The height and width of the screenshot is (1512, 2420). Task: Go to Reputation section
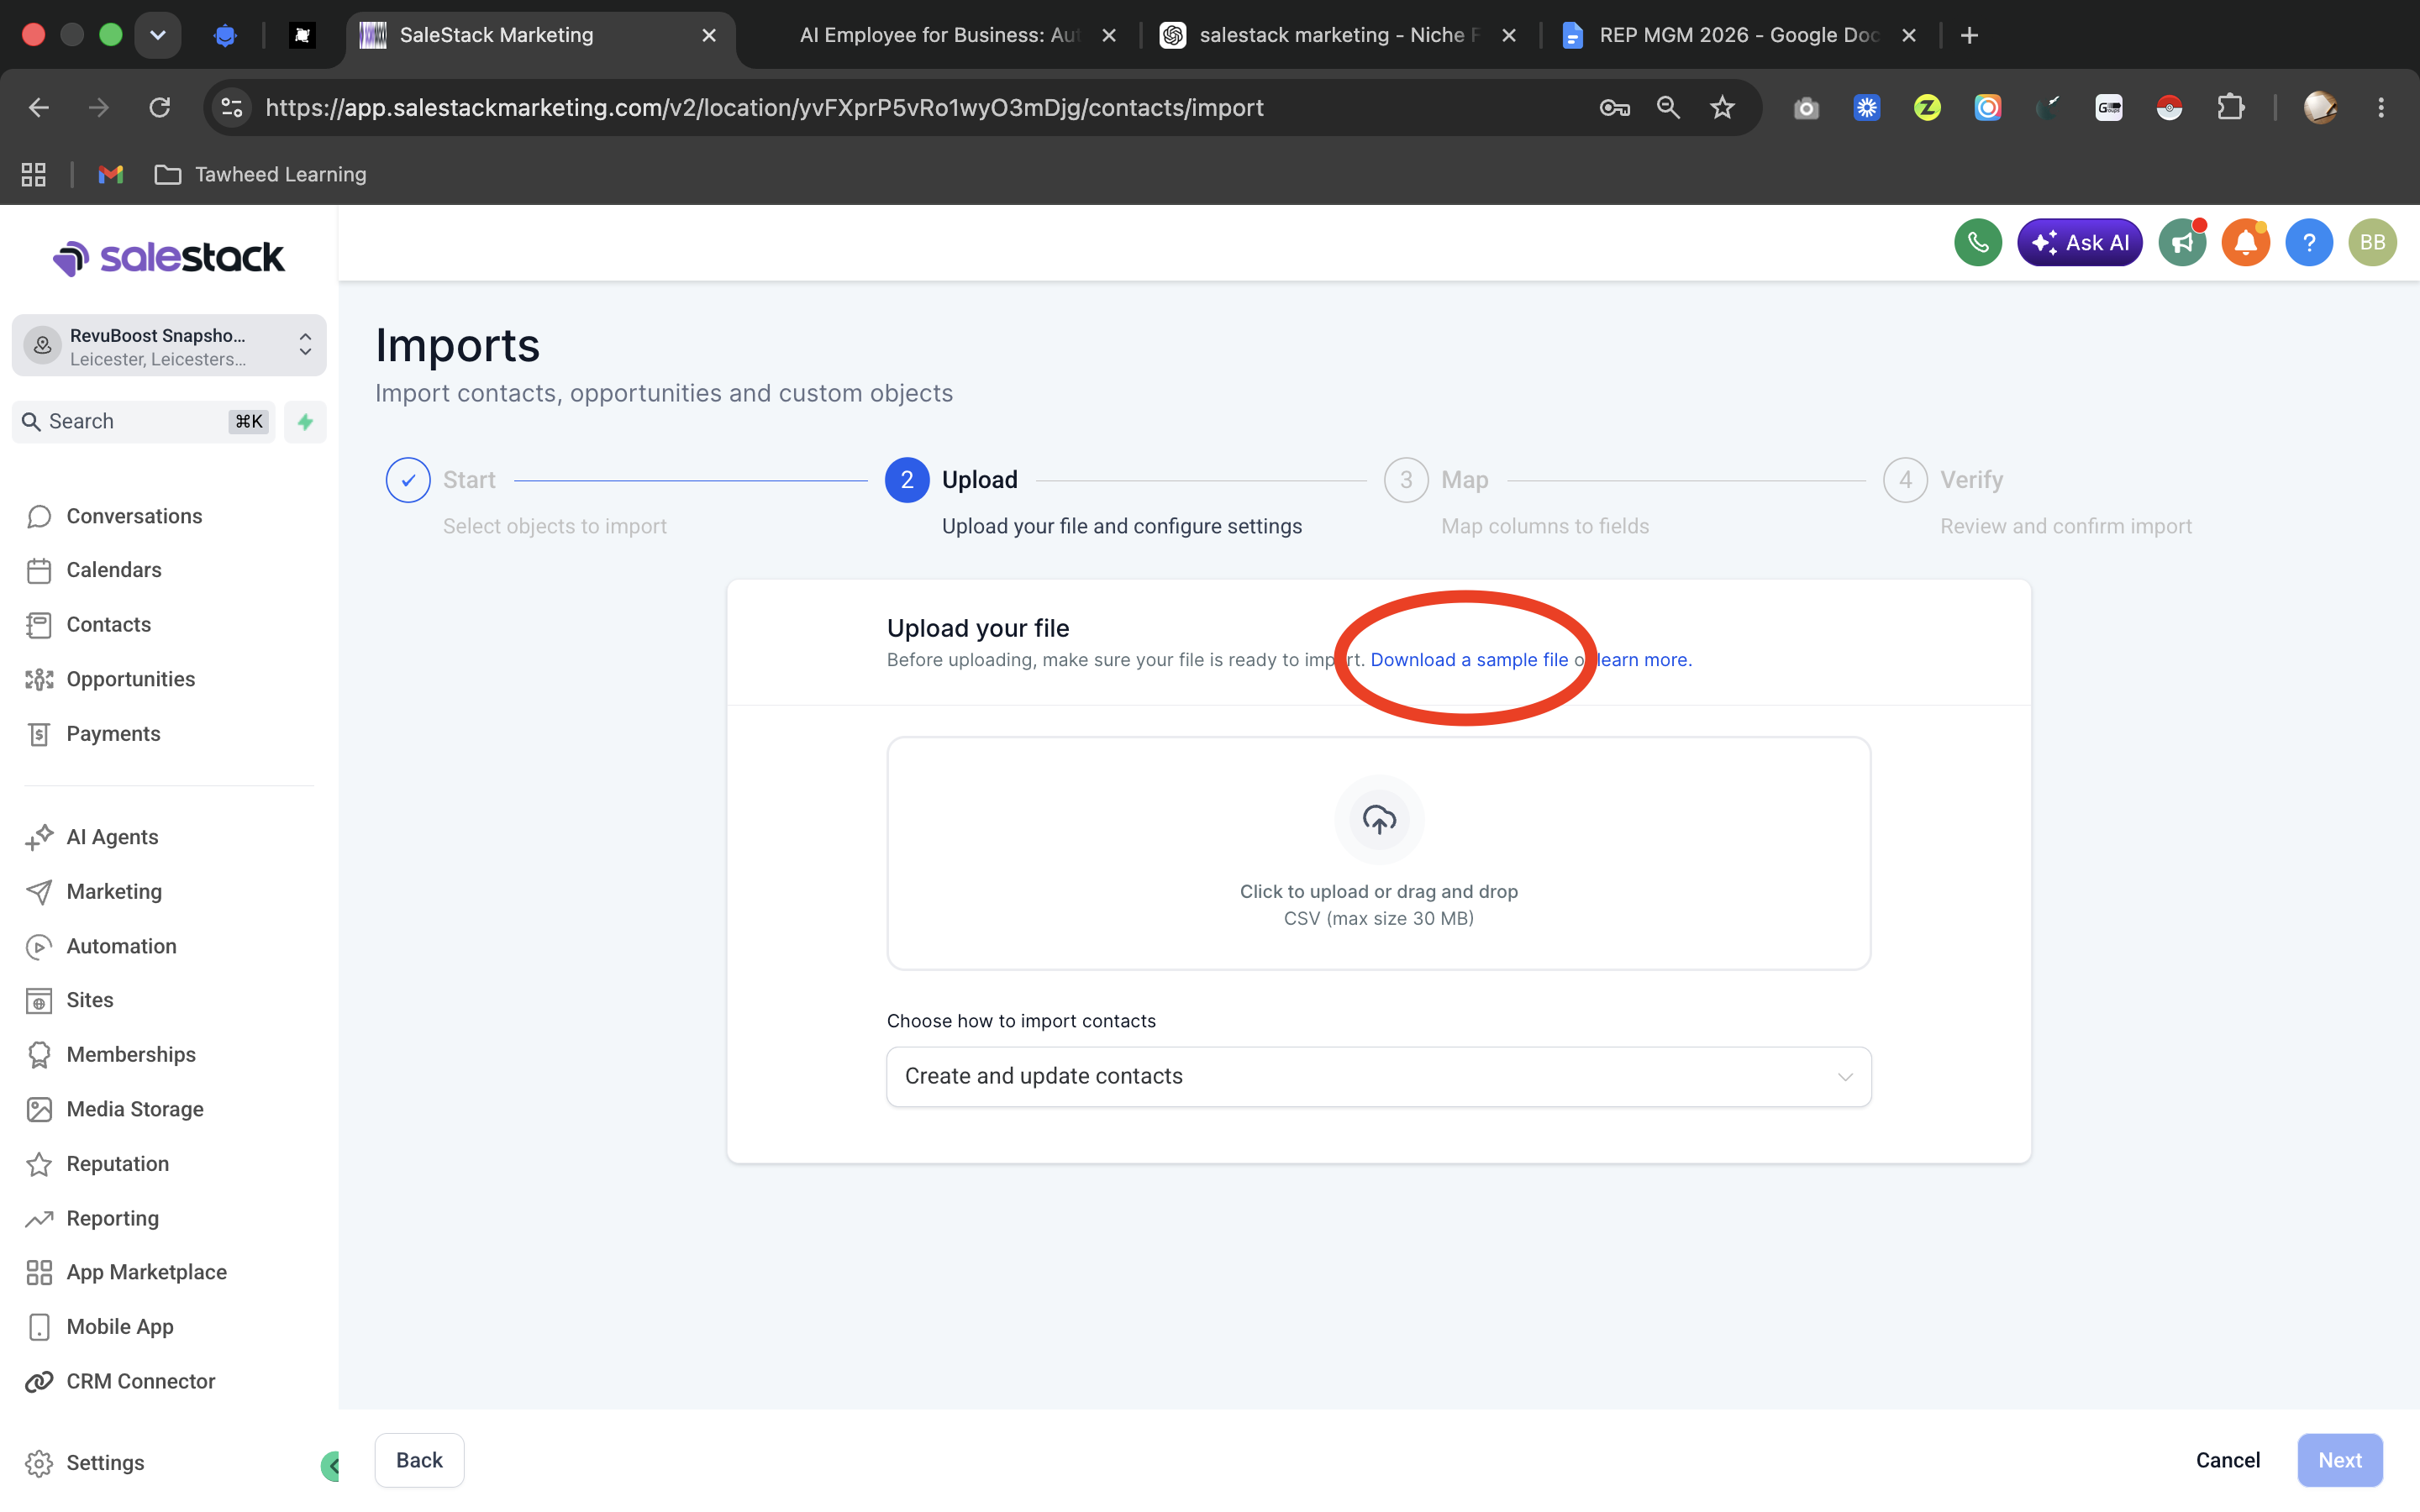(117, 1164)
